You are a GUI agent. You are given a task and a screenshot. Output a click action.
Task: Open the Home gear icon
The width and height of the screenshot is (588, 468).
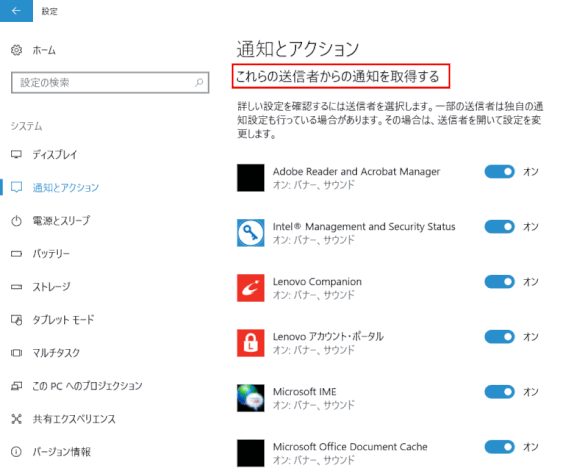point(16,50)
